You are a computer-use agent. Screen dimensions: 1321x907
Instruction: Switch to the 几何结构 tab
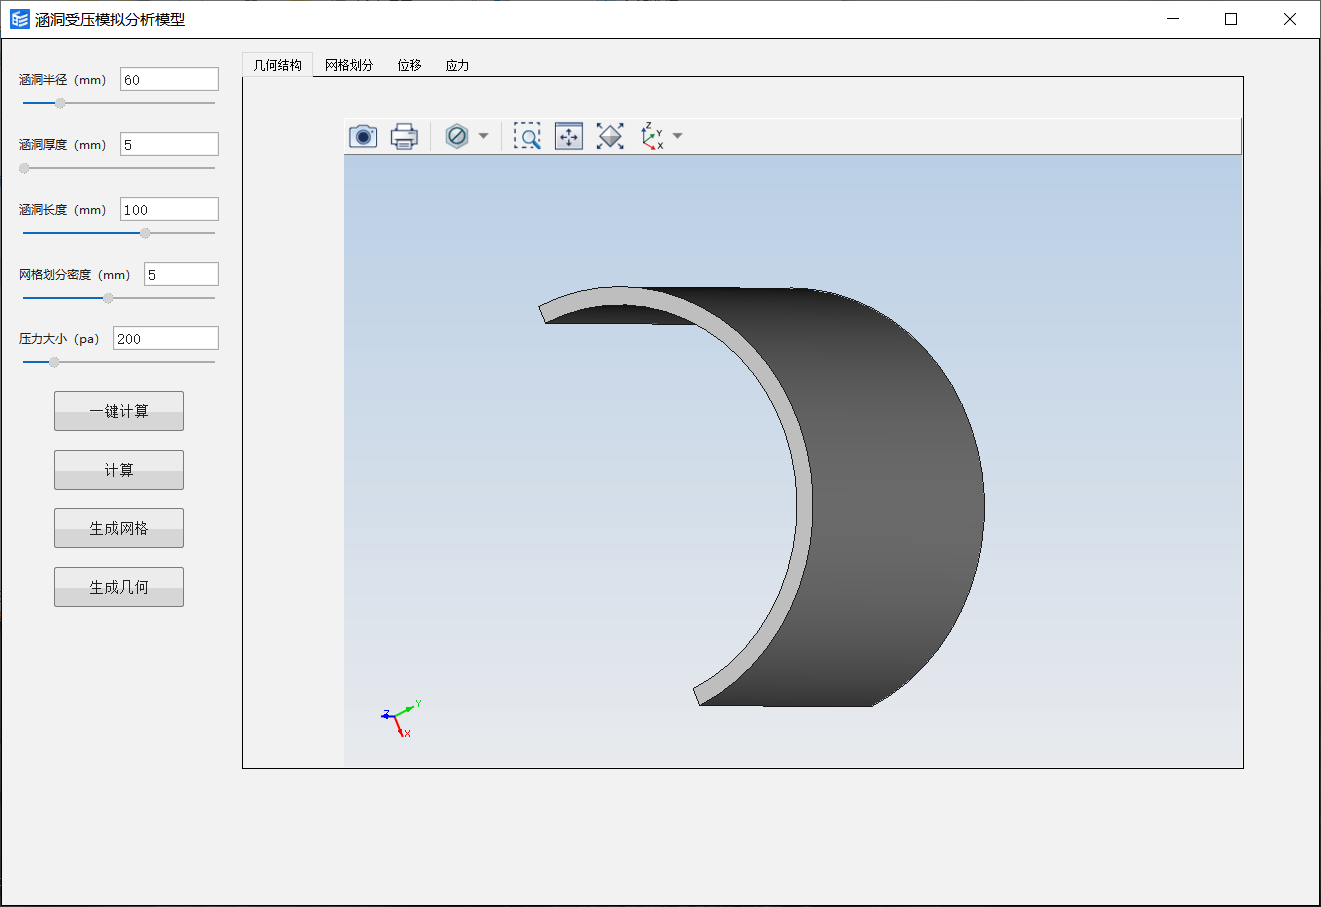pyautogui.click(x=278, y=65)
